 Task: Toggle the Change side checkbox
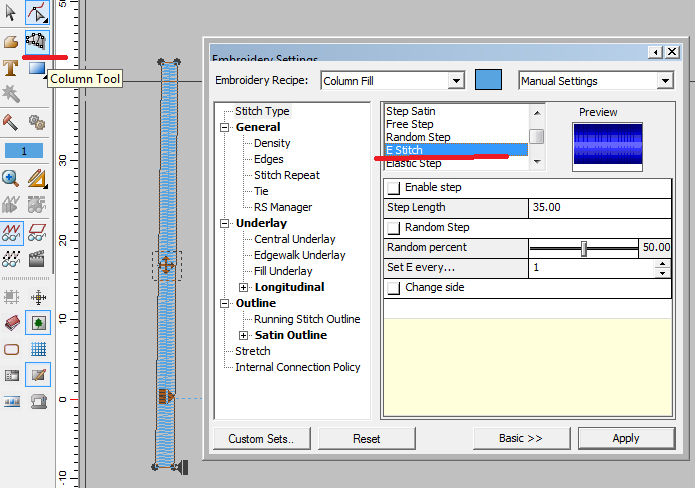pyautogui.click(x=394, y=288)
